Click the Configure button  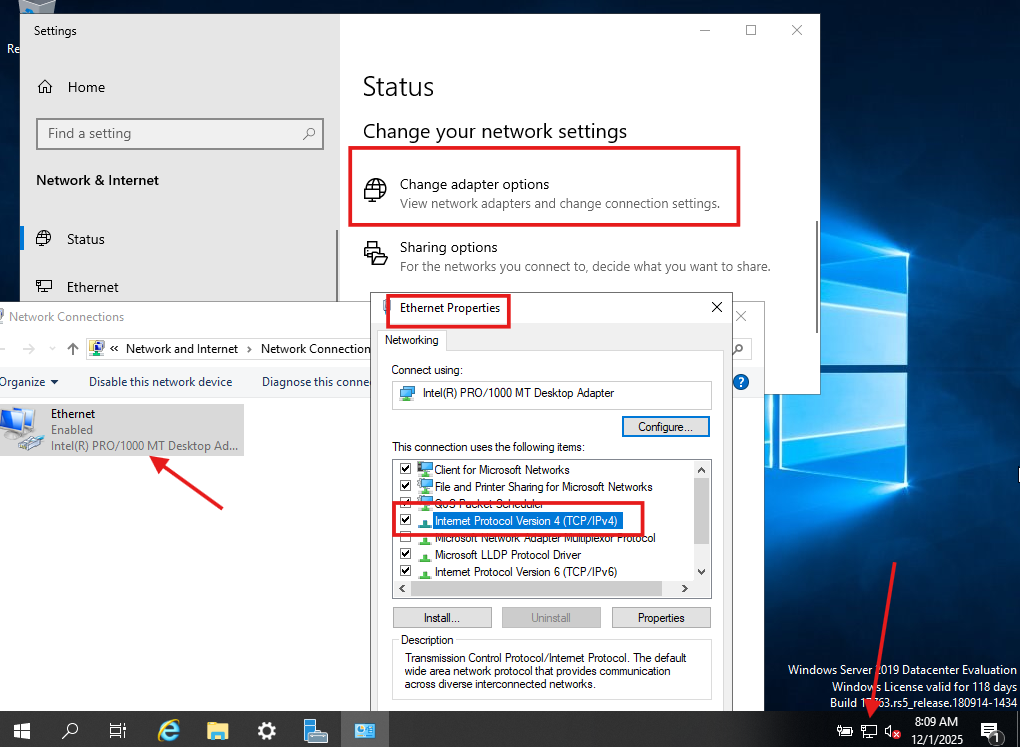click(665, 427)
